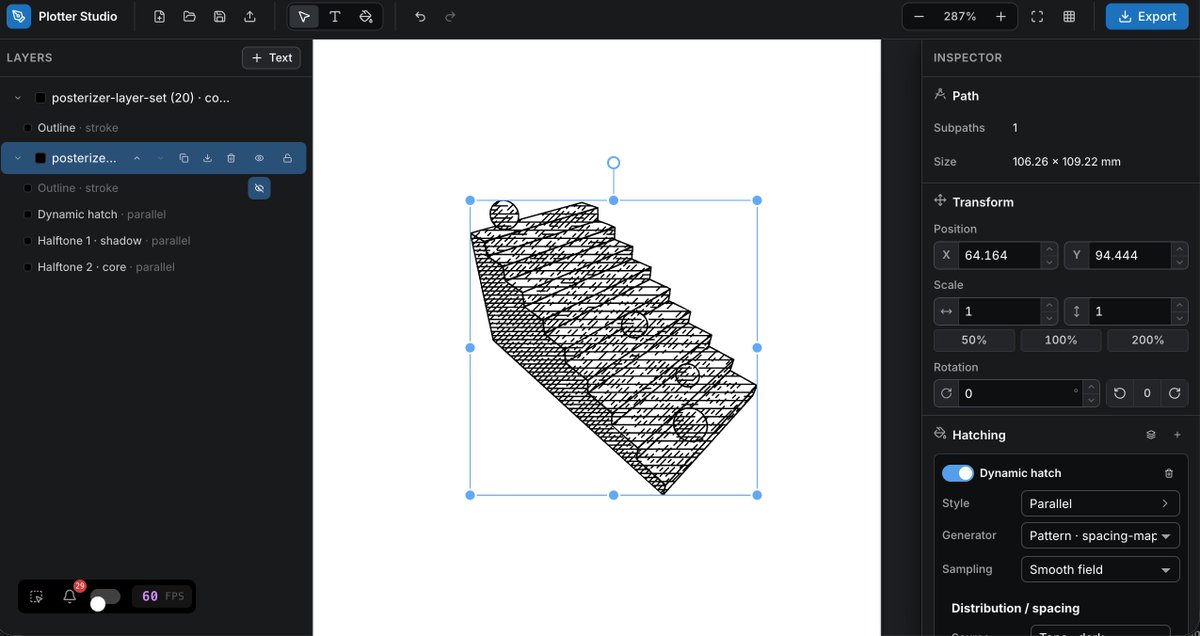Redo the last undone action
Viewport: 1200px width, 636px height.
point(450,16)
